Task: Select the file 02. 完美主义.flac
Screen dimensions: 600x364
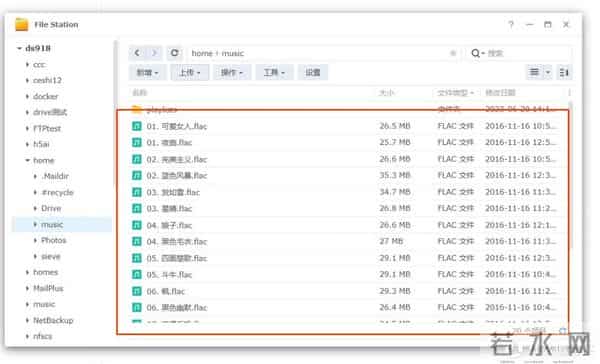Action: 177,159
